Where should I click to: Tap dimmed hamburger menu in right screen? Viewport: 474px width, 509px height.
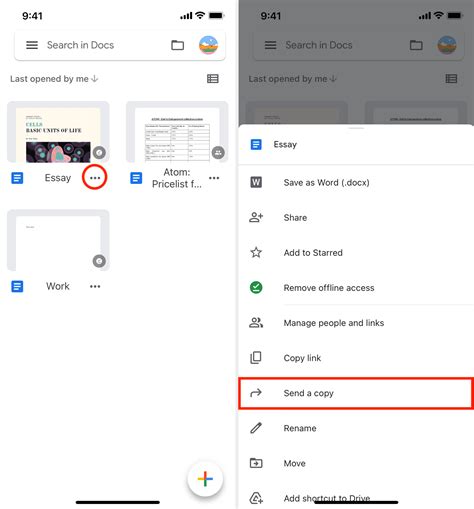(270, 45)
